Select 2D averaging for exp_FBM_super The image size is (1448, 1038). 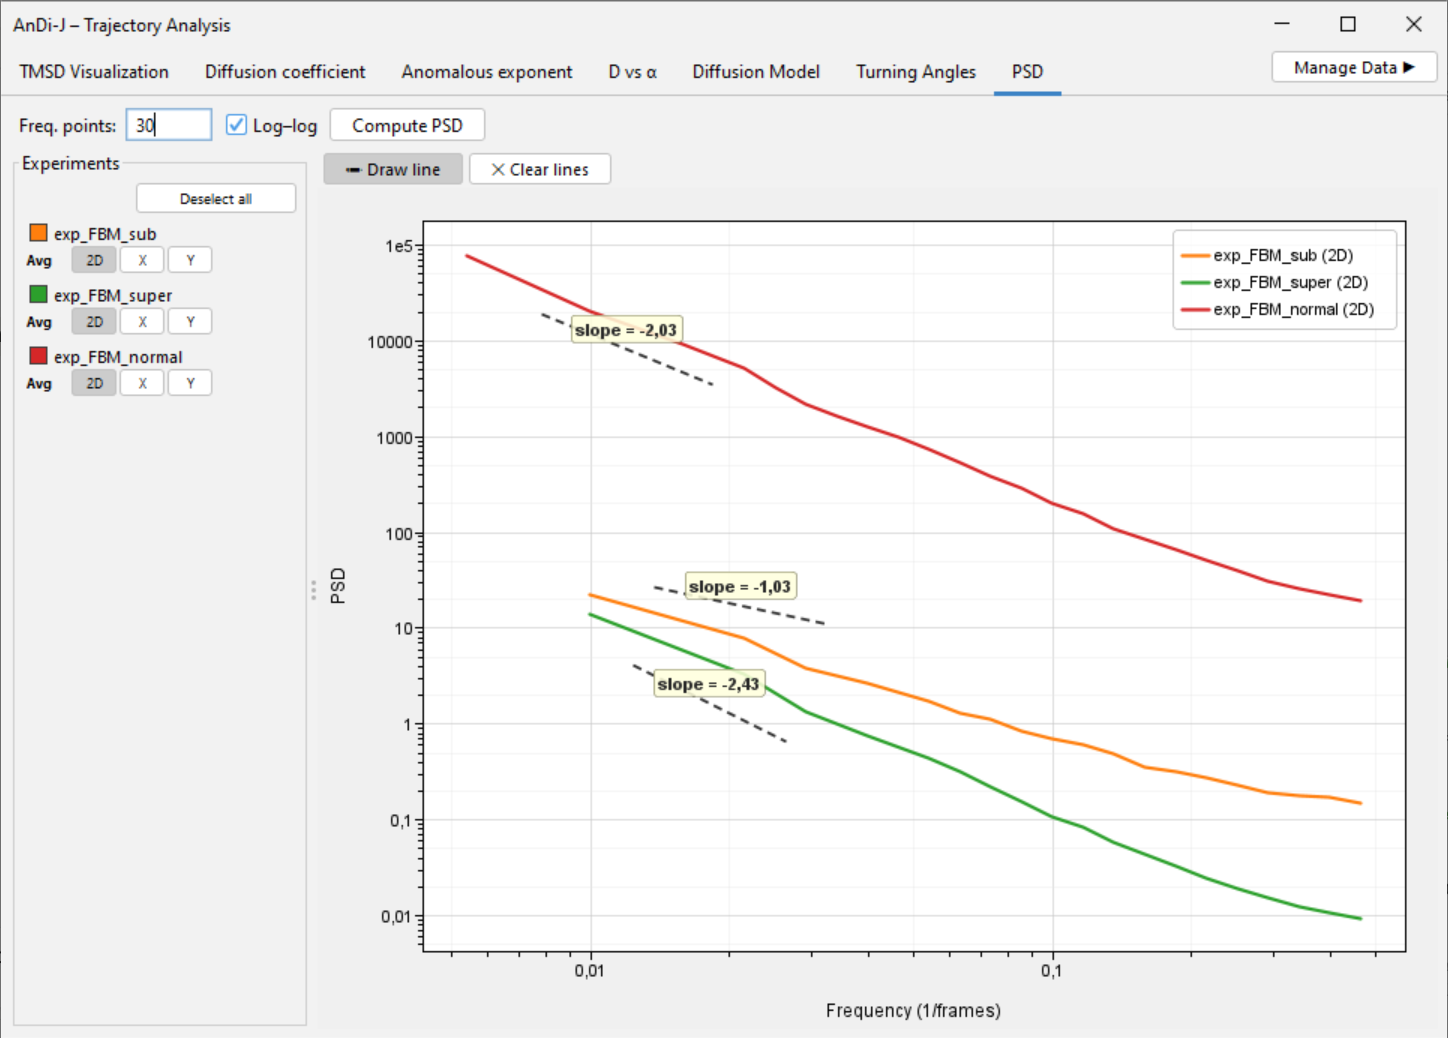pos(94,322)
